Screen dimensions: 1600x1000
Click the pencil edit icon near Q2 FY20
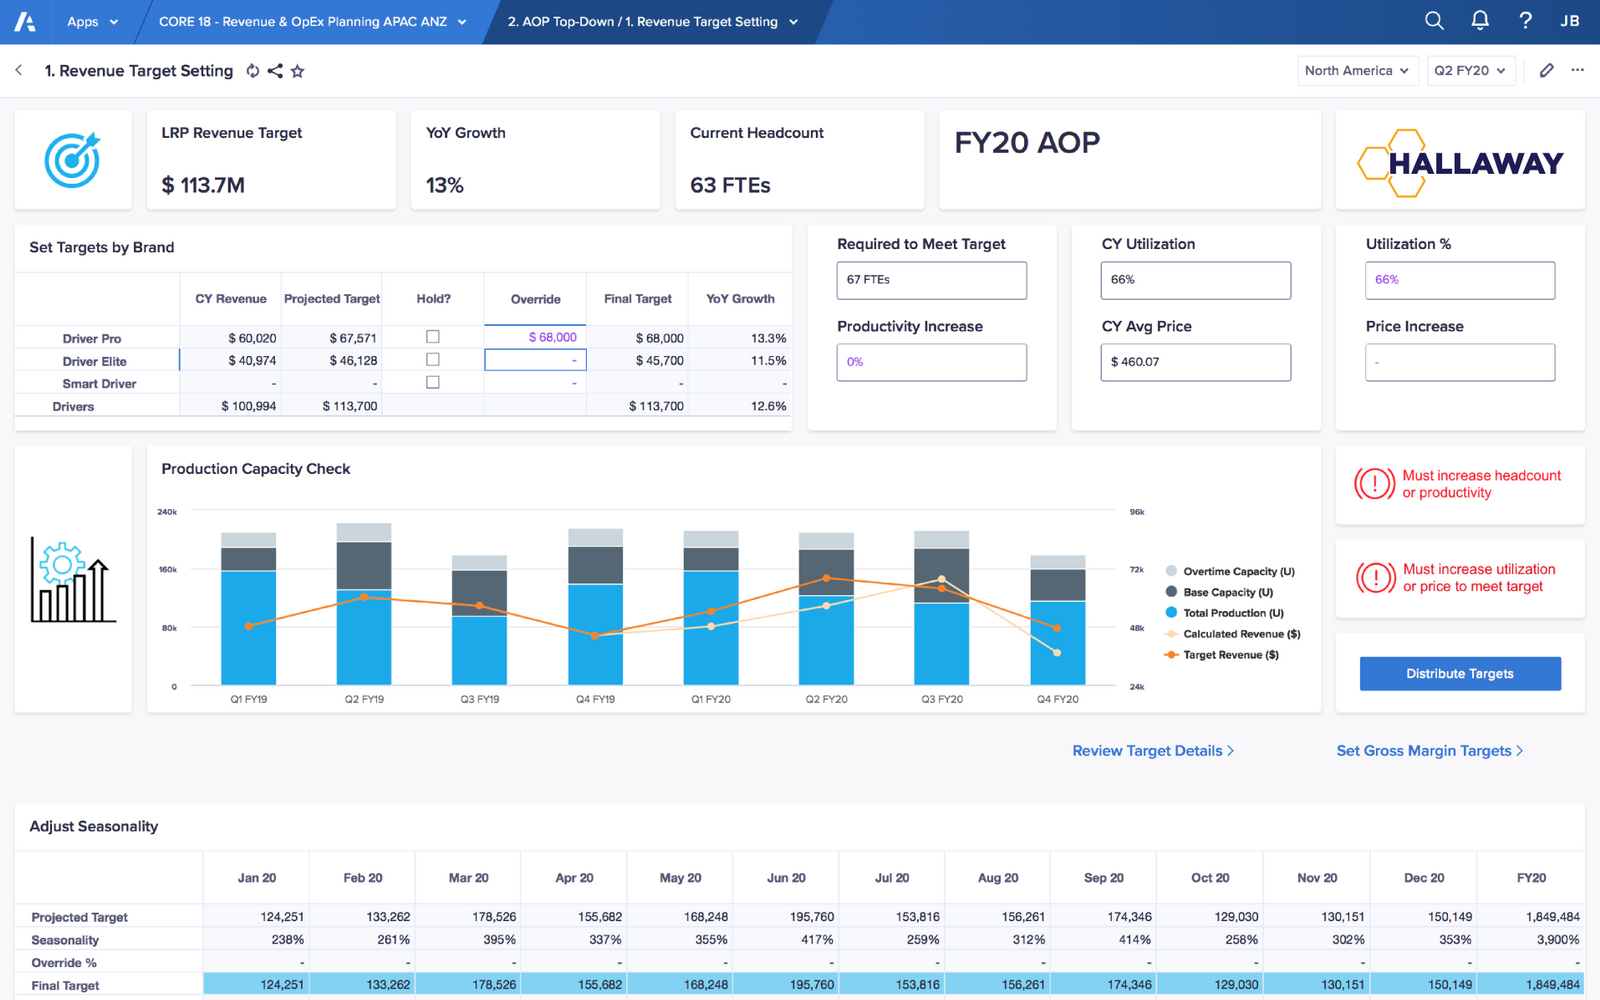[x=1546, y=70]
